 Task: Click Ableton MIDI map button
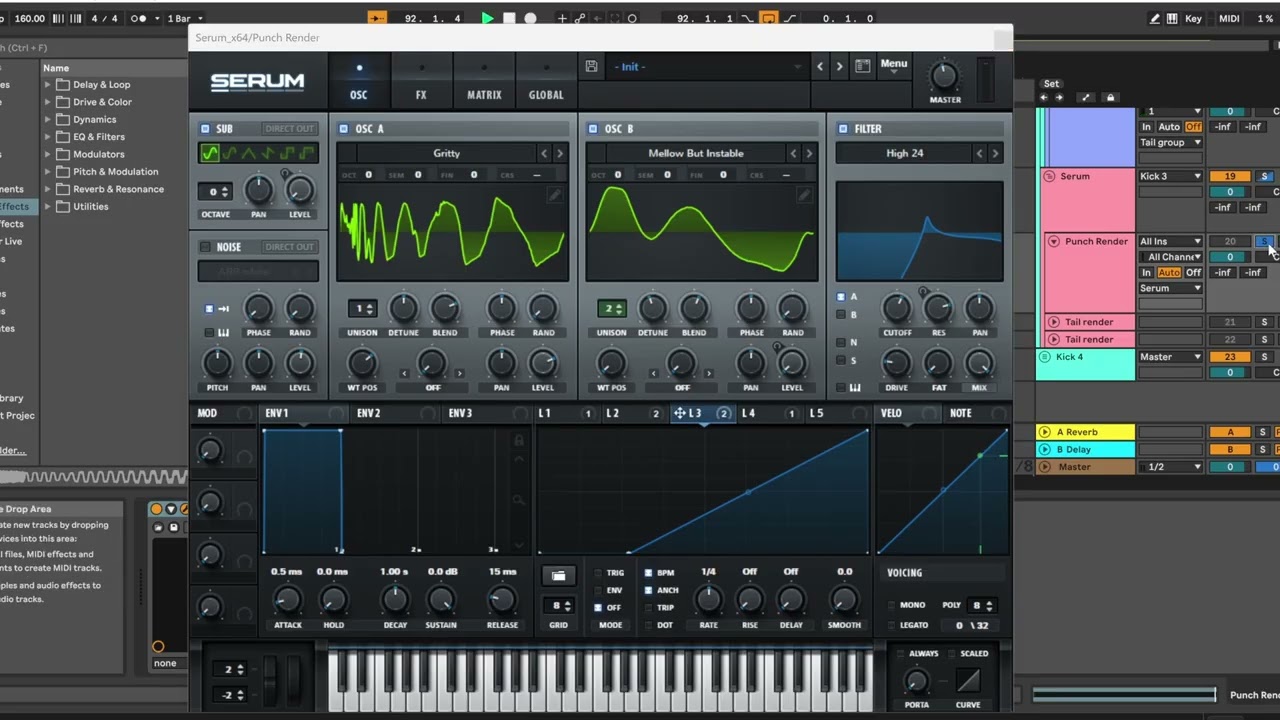[1229, 18]
